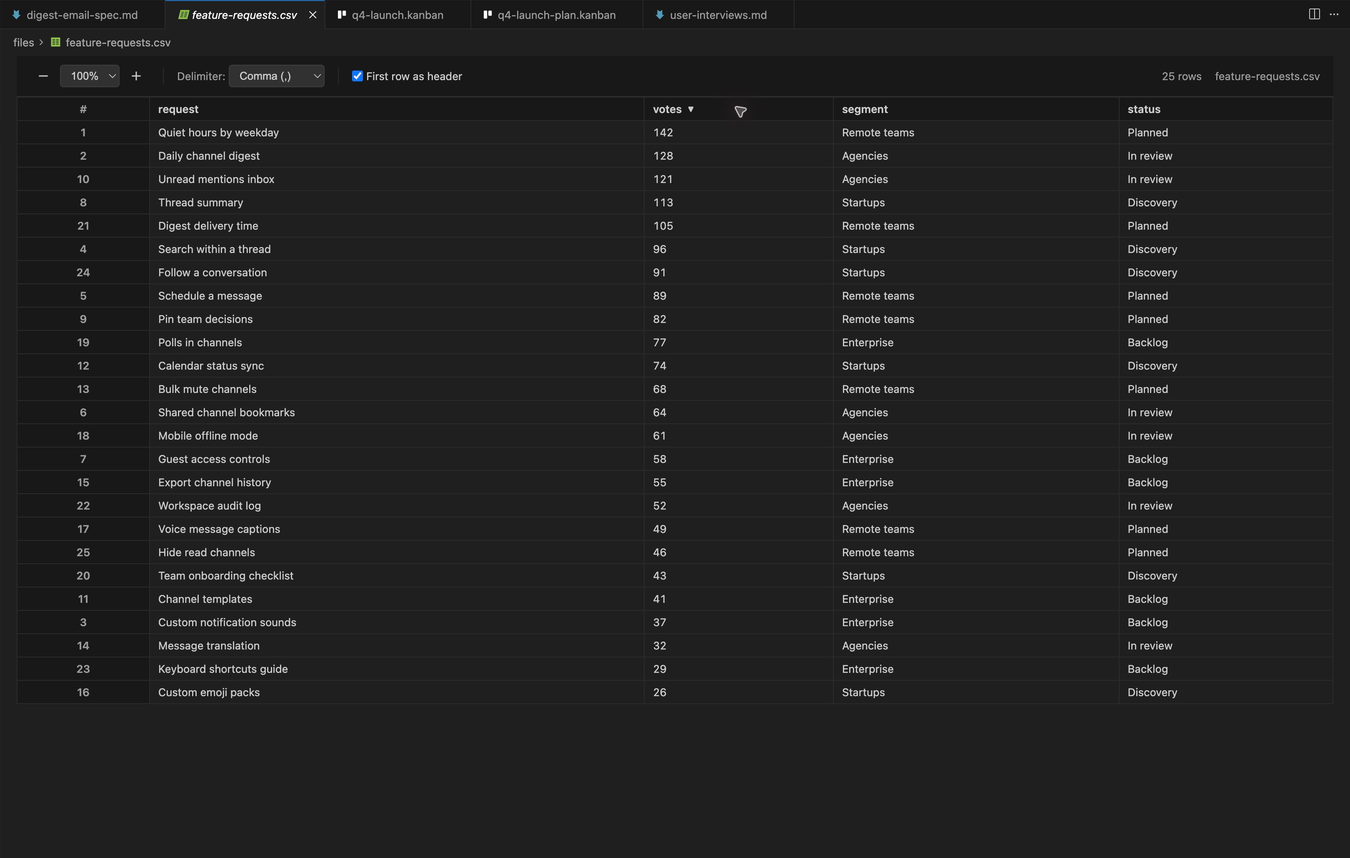Click the Workspace audit log cell

397,506
